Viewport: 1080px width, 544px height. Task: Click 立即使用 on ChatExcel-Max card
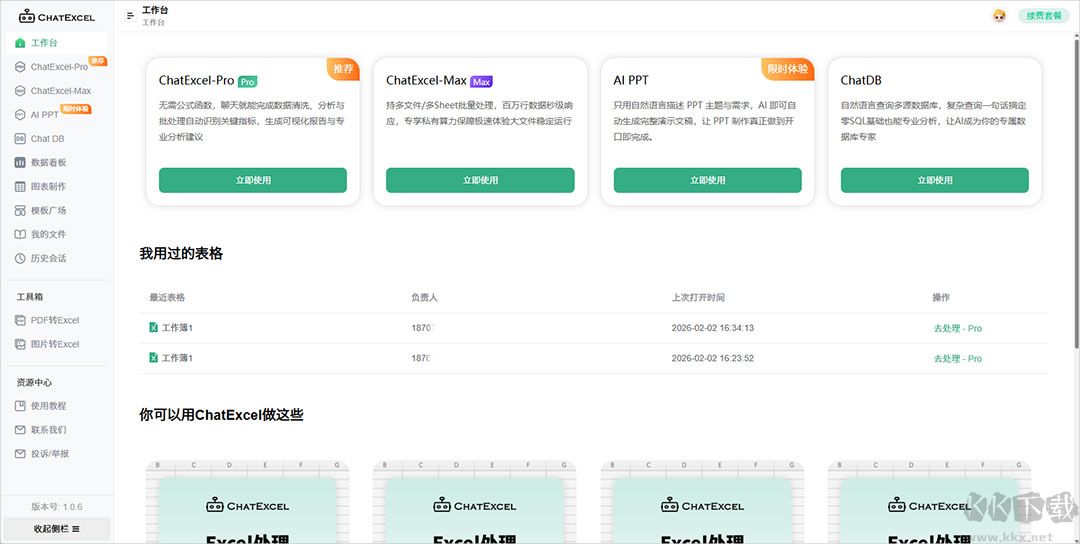(480, 180)
